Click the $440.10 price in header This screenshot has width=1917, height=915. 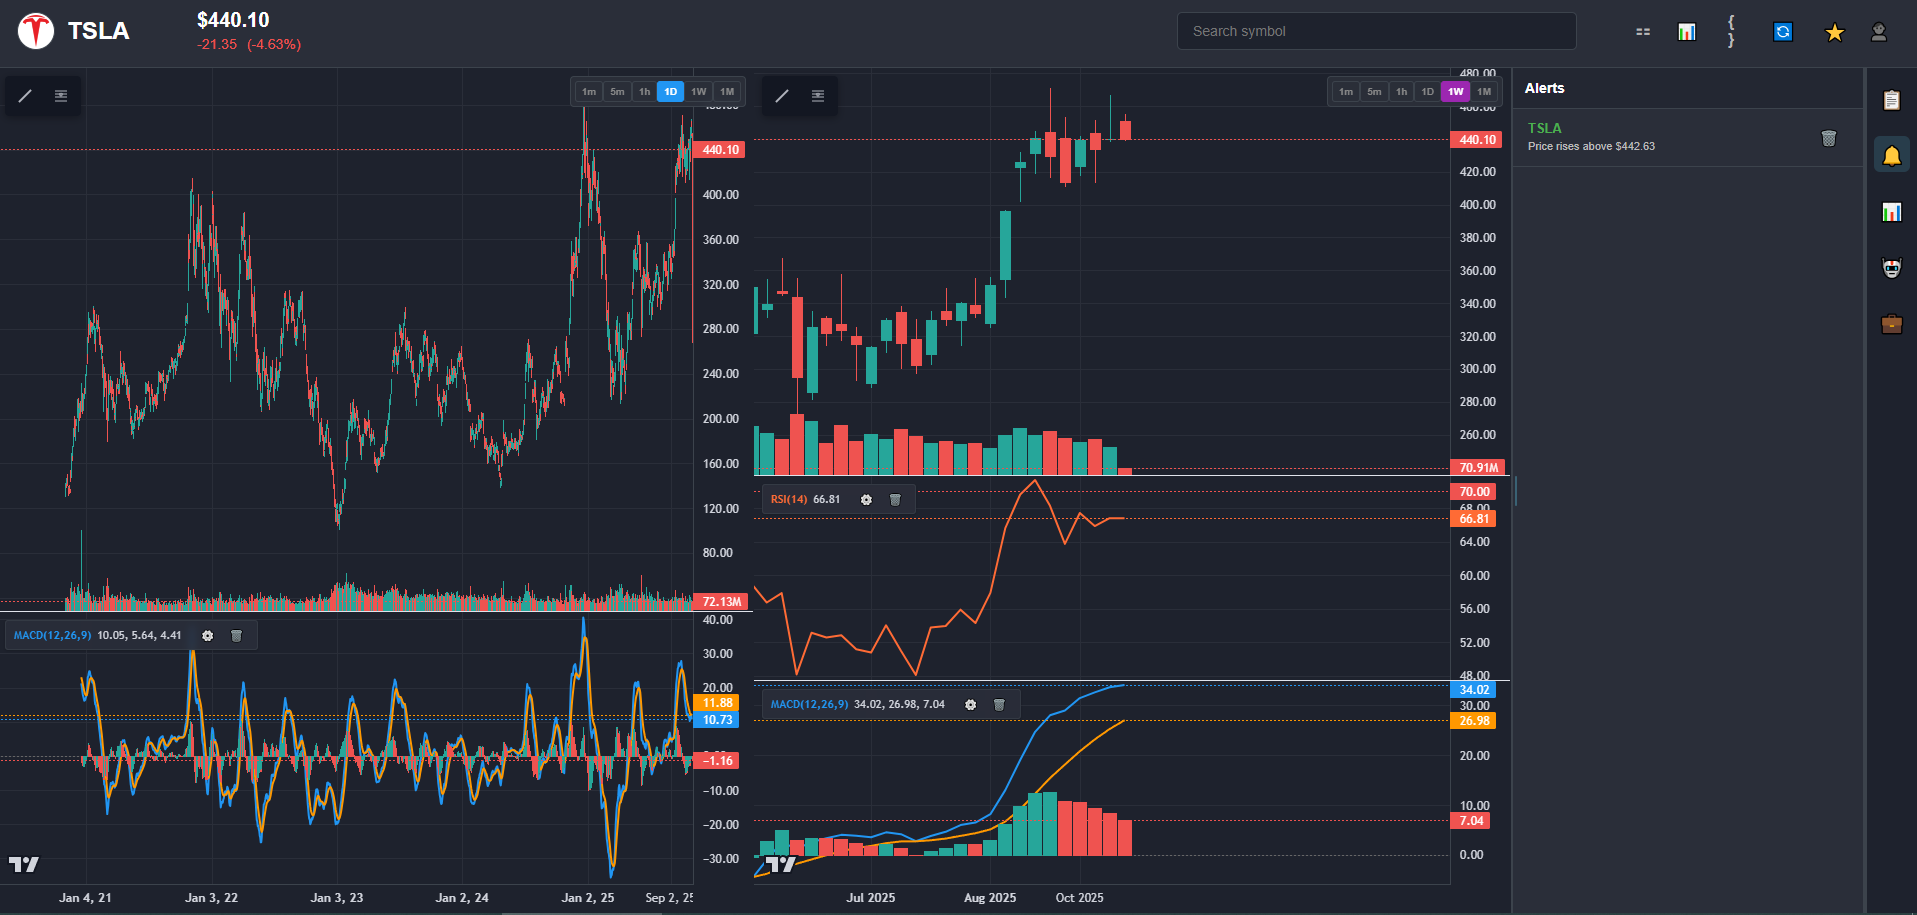coord(233,20)
